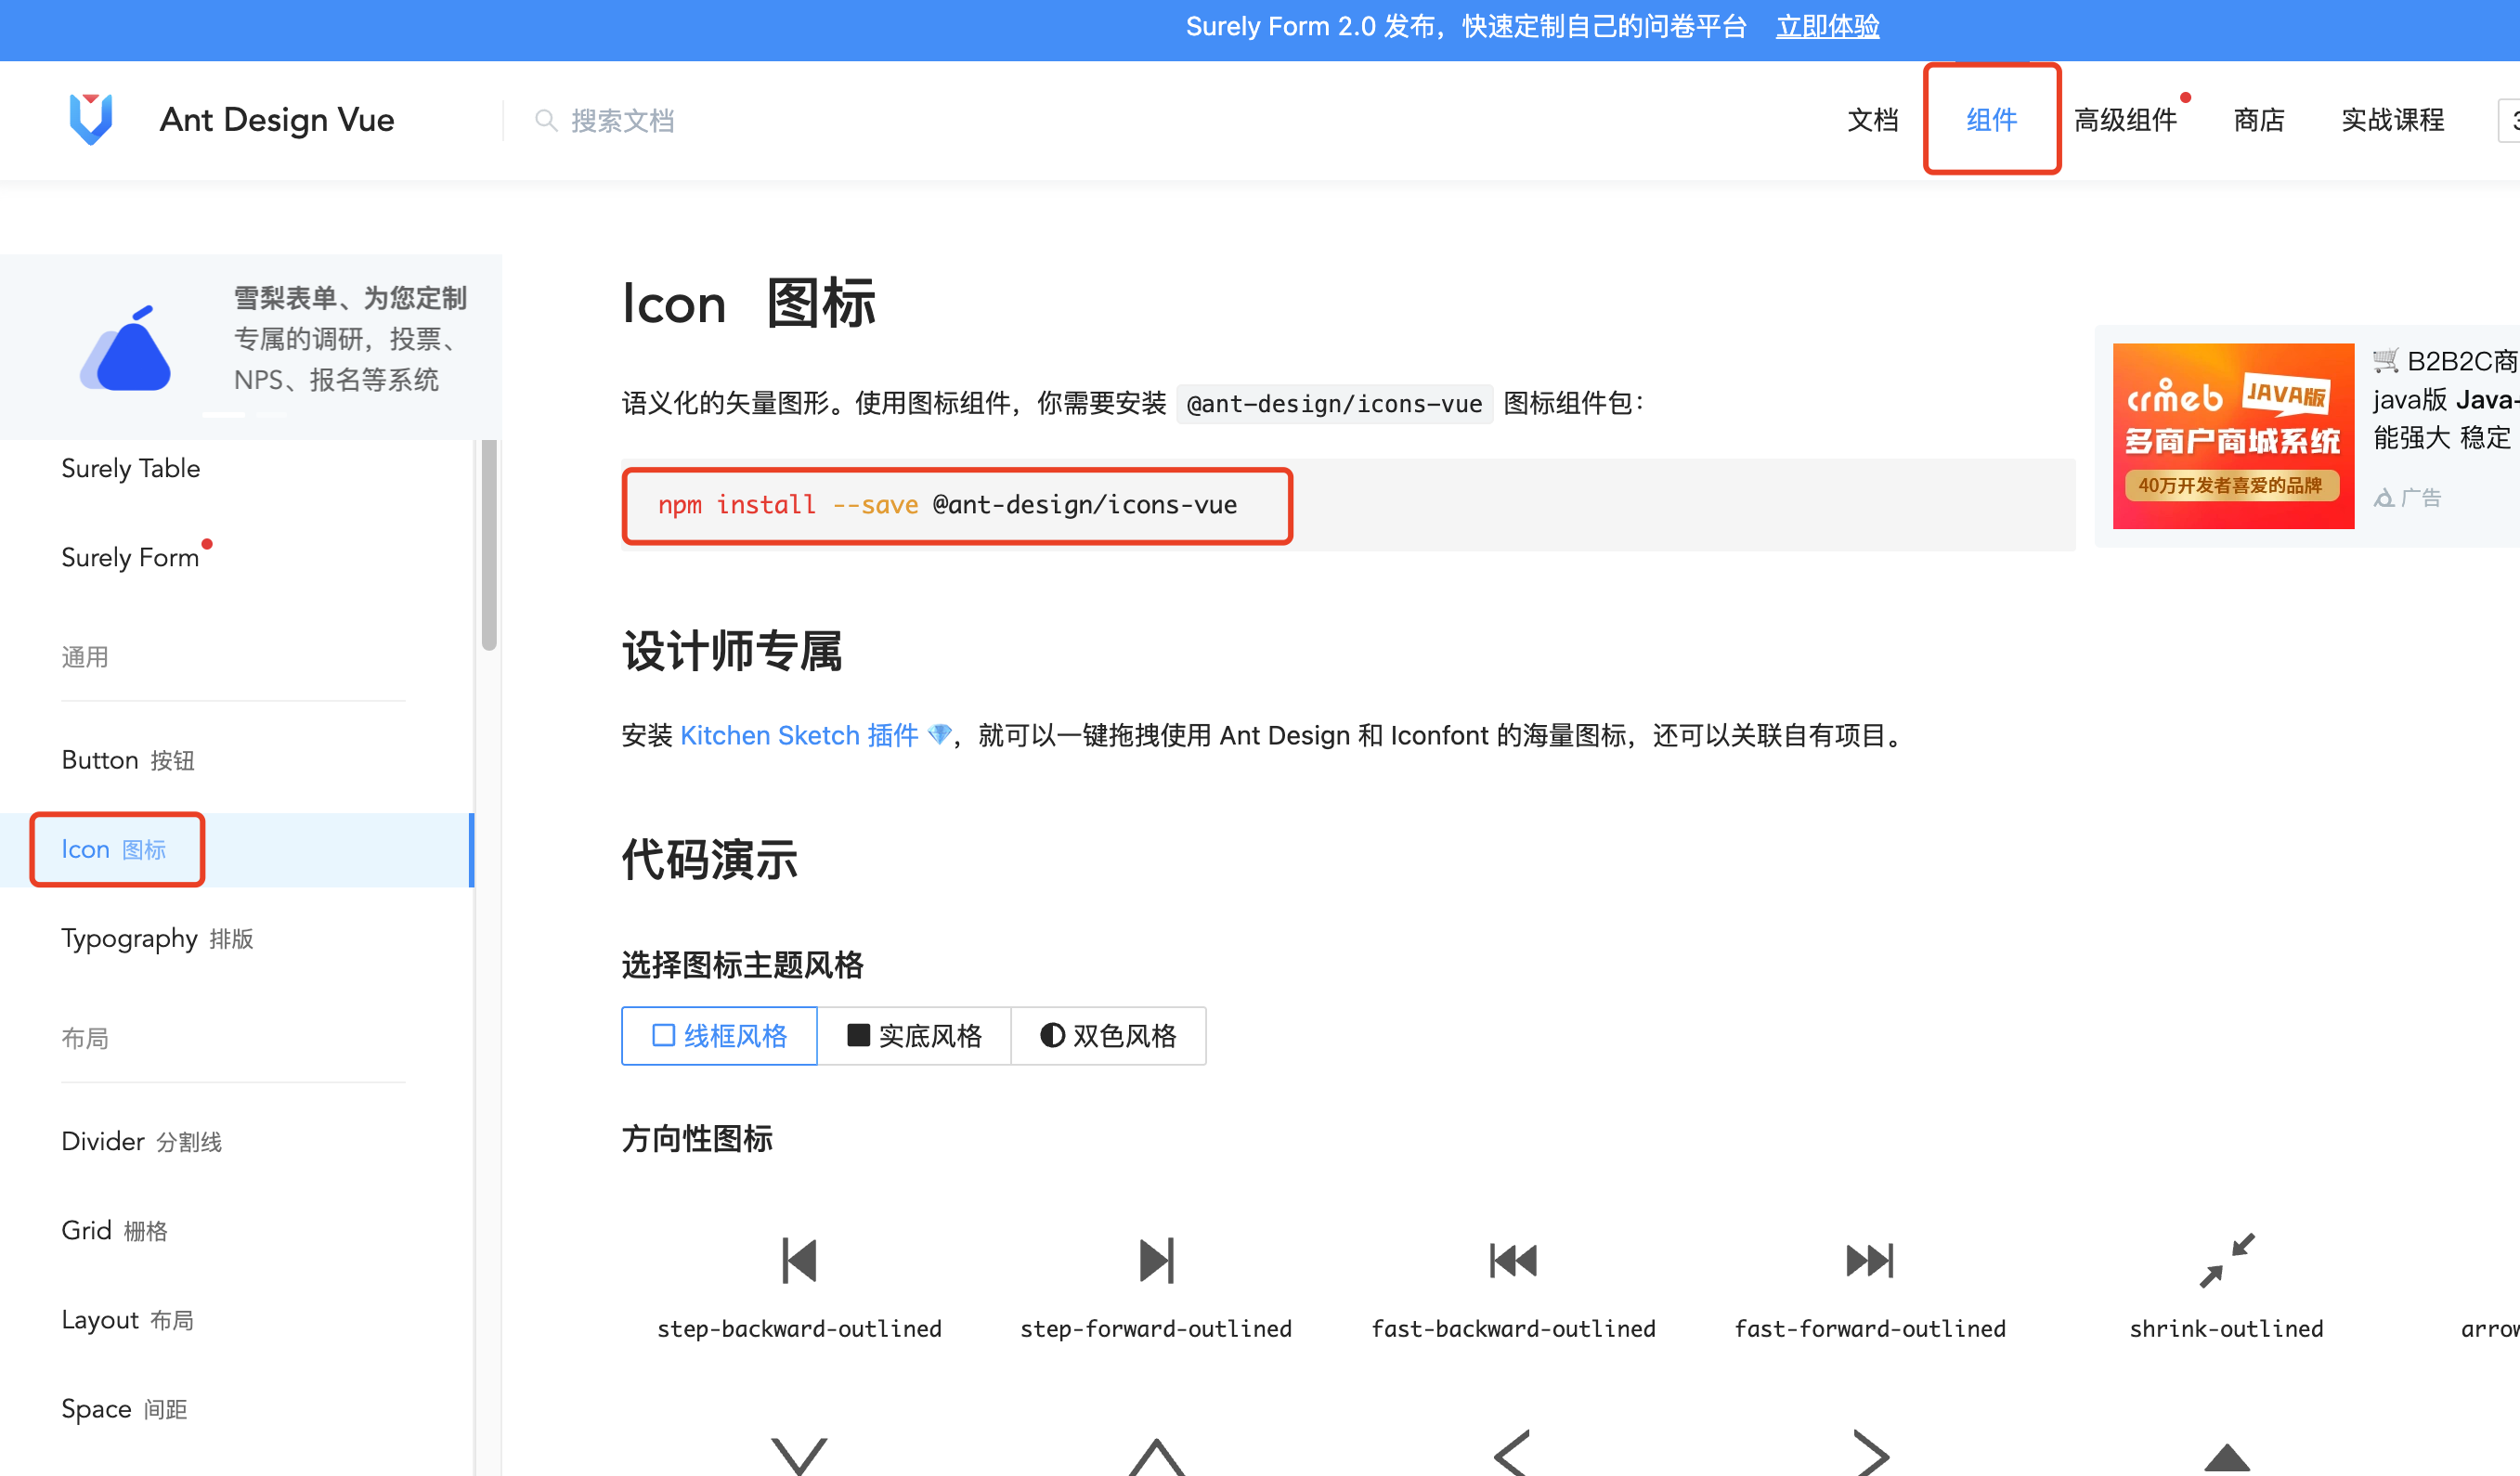Click the 通用 sidebar group label
The image size is (2520, 1476).
click(85, 657)
